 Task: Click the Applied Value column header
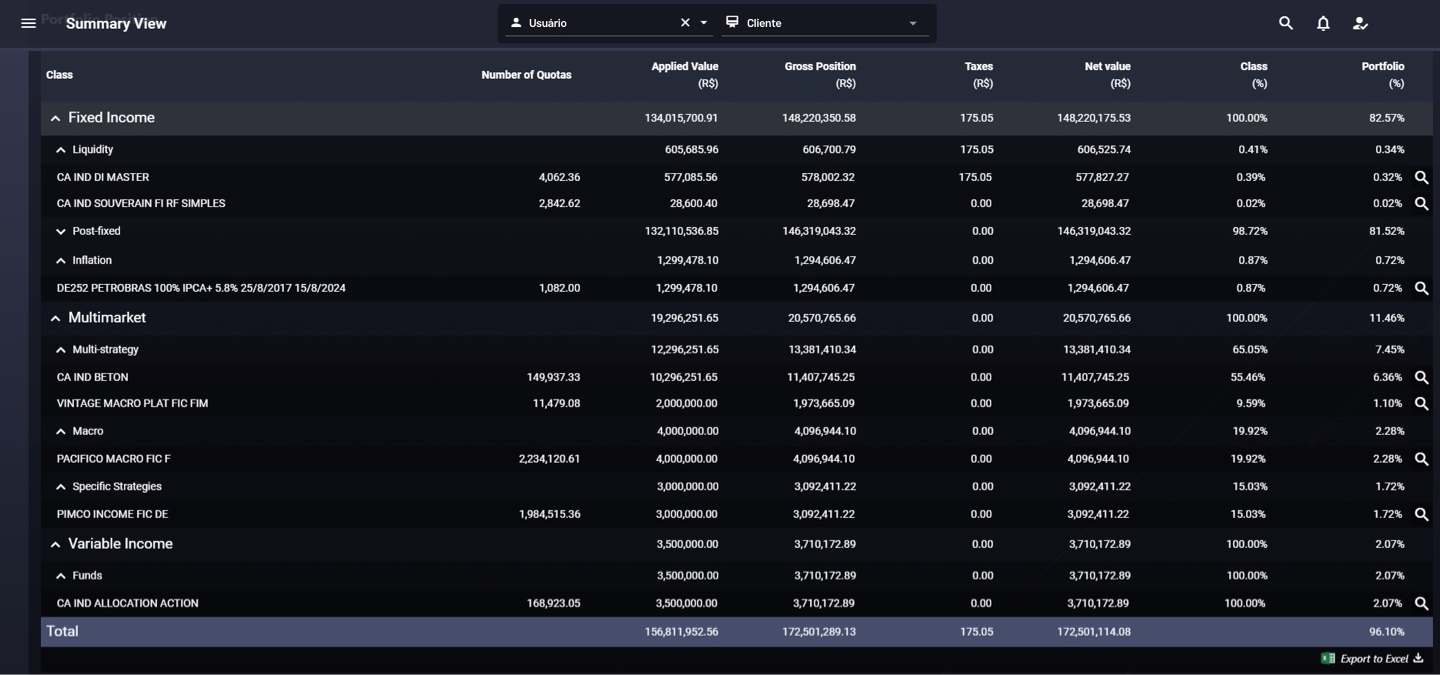[685, 75]
